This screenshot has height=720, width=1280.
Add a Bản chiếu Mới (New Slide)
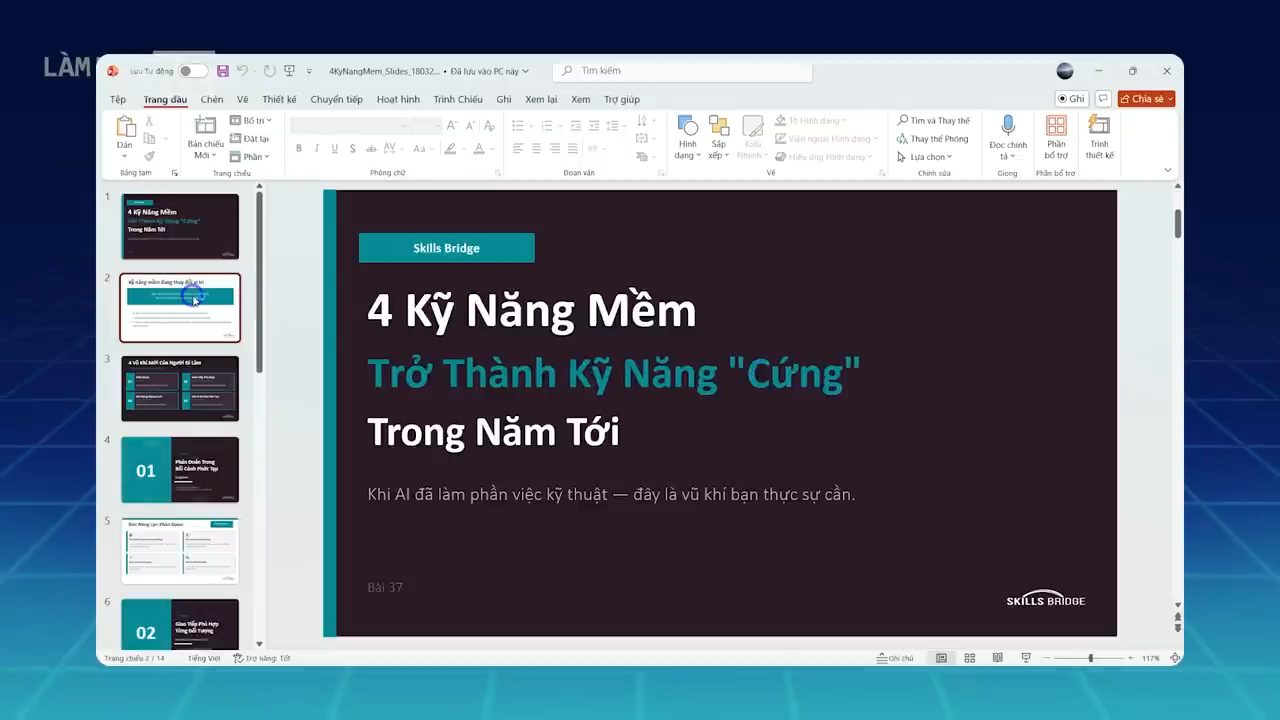(205, 138)
